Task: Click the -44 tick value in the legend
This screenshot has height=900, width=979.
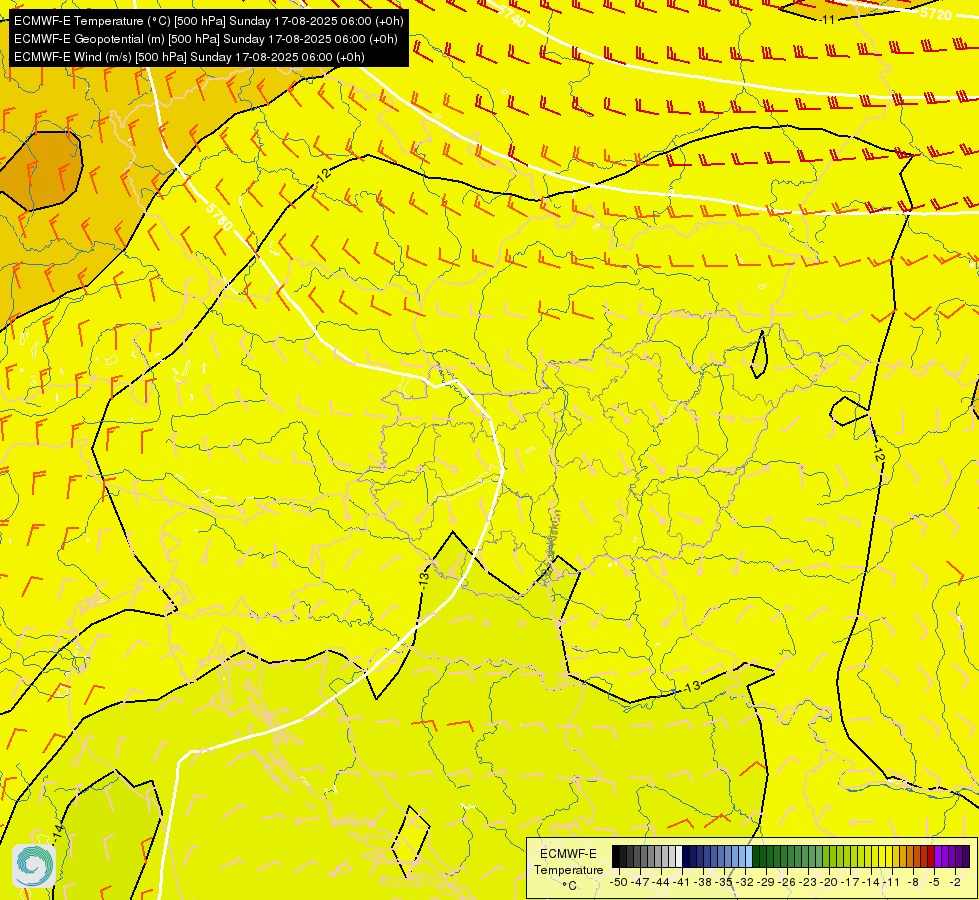Action: pos(661,882)
